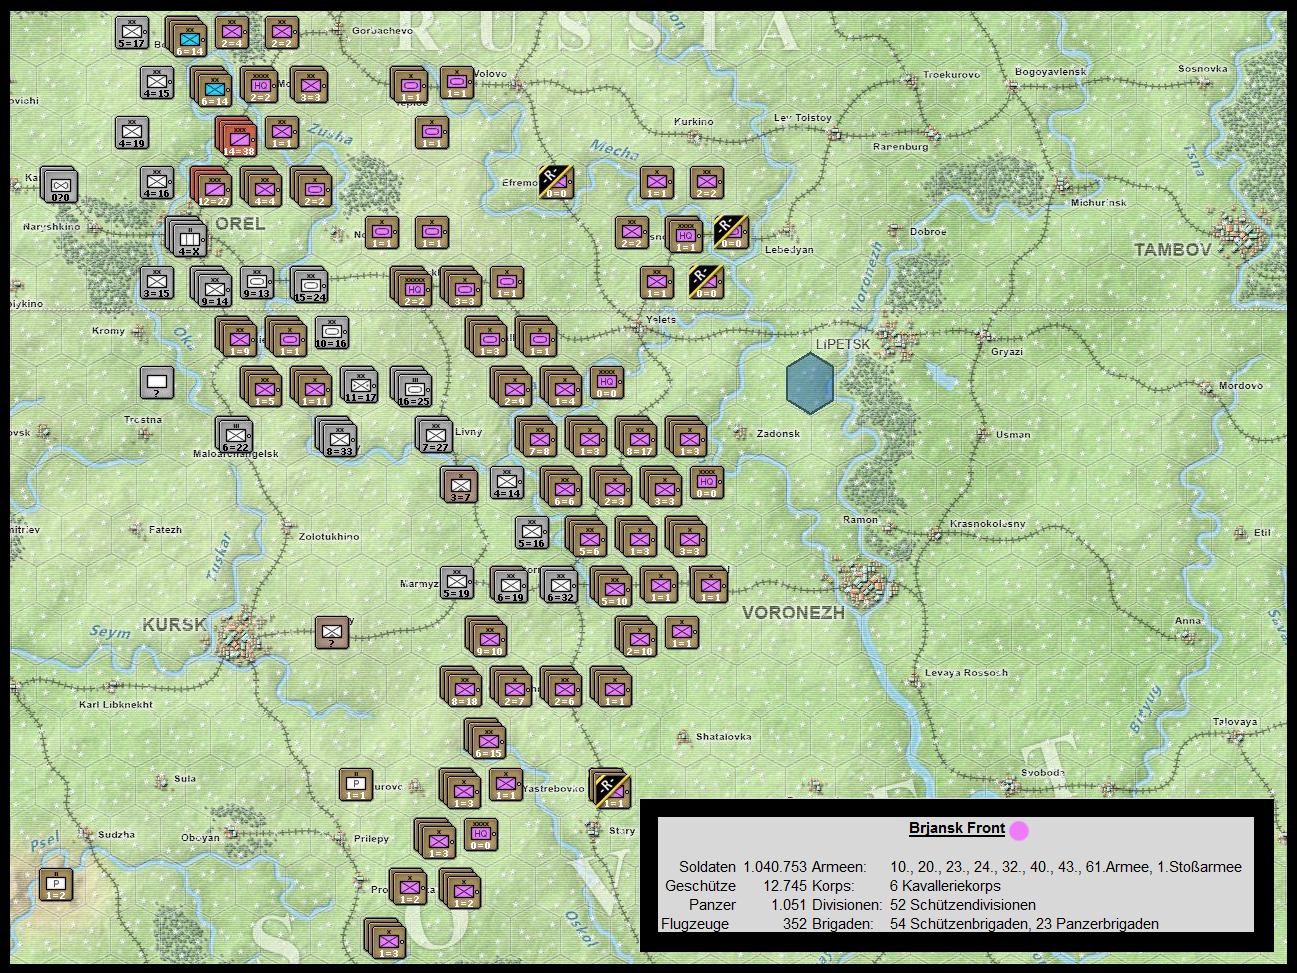Click the OREL city label

[x=241, y=224]
